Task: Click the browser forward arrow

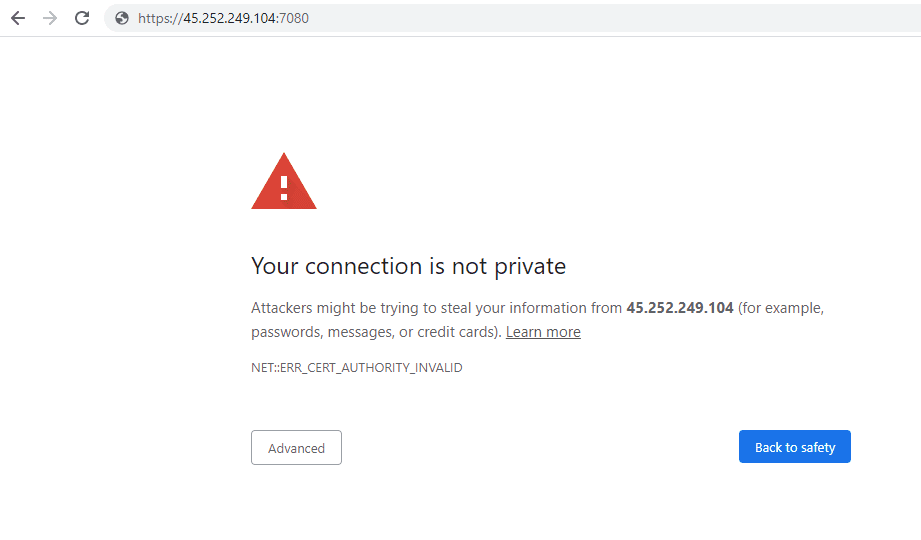Action: pyautogui.click(x=50, y=18)
